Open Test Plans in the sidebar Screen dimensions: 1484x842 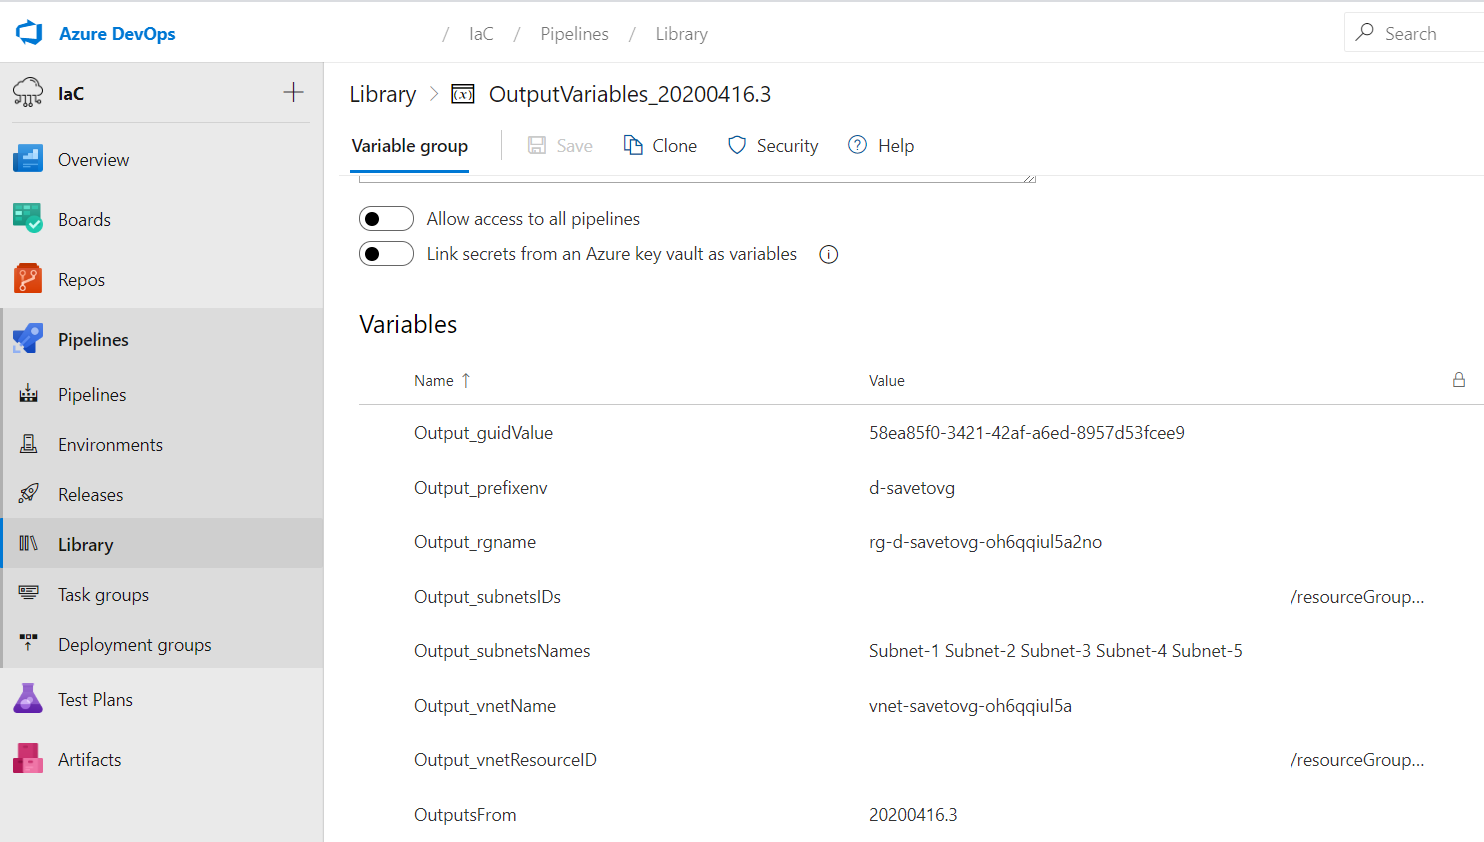(95, 700)
